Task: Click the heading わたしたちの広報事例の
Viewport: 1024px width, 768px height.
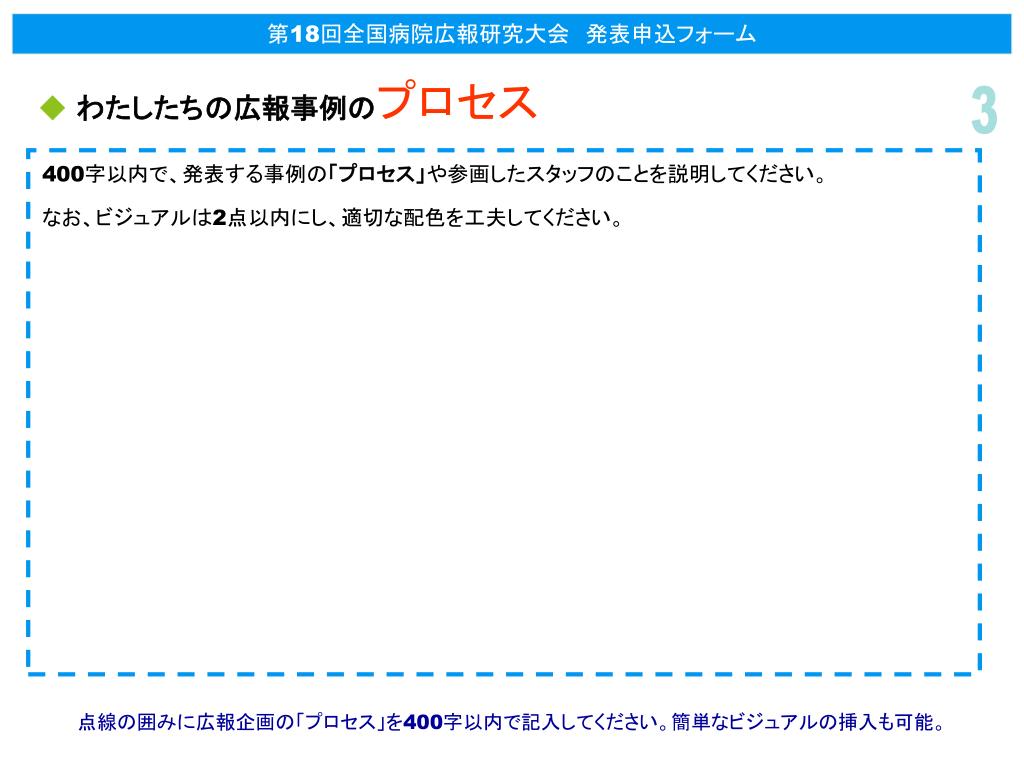Action: tap(226, 108)
